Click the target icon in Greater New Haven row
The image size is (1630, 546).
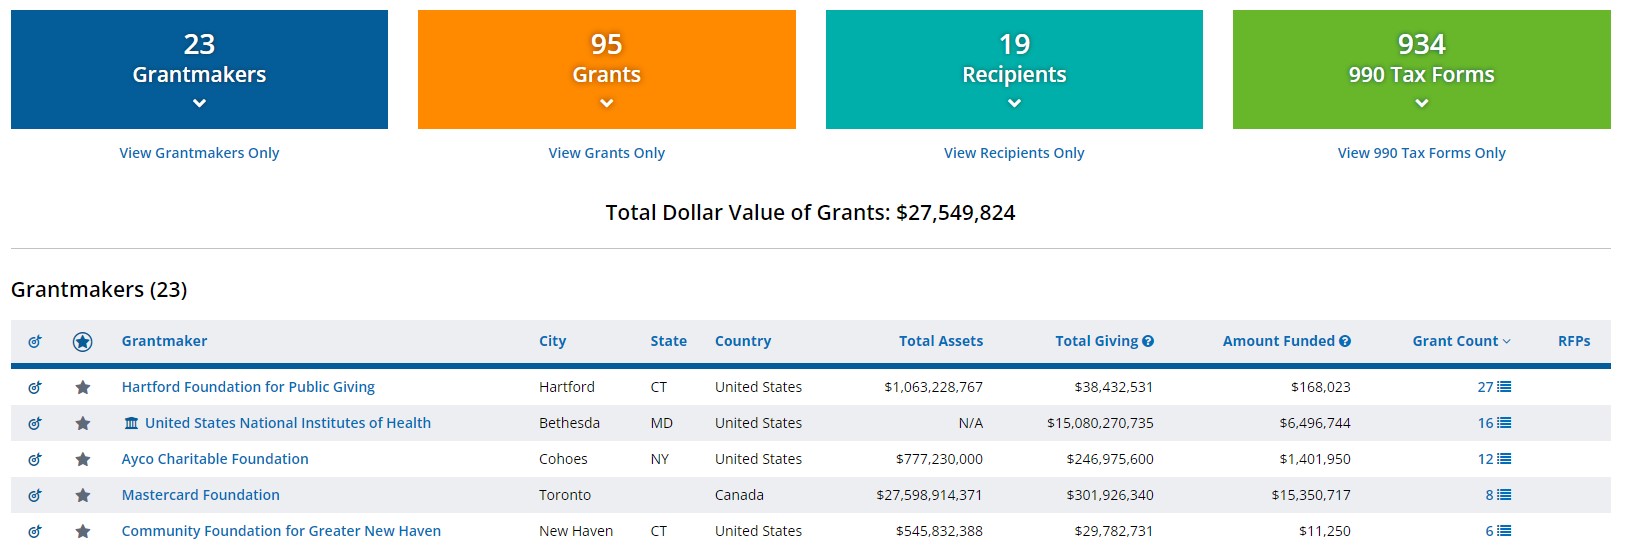coord(35,531)
